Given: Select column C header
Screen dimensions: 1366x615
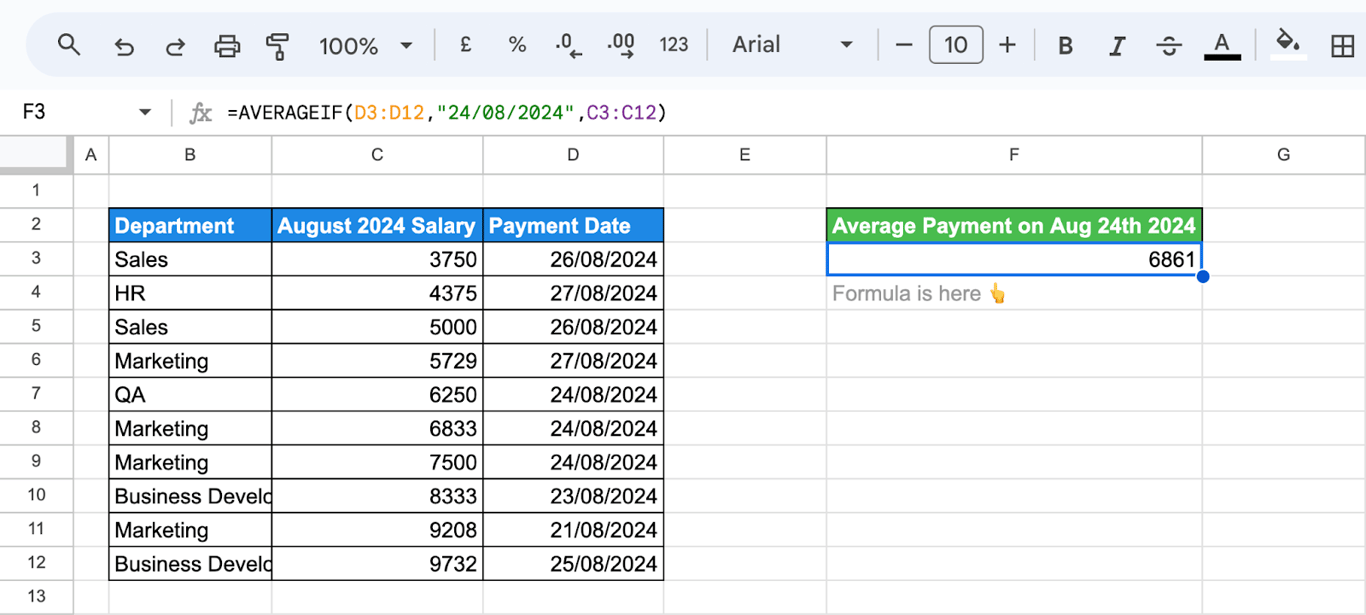Looking at the screenshot, I should coord(377,154).
